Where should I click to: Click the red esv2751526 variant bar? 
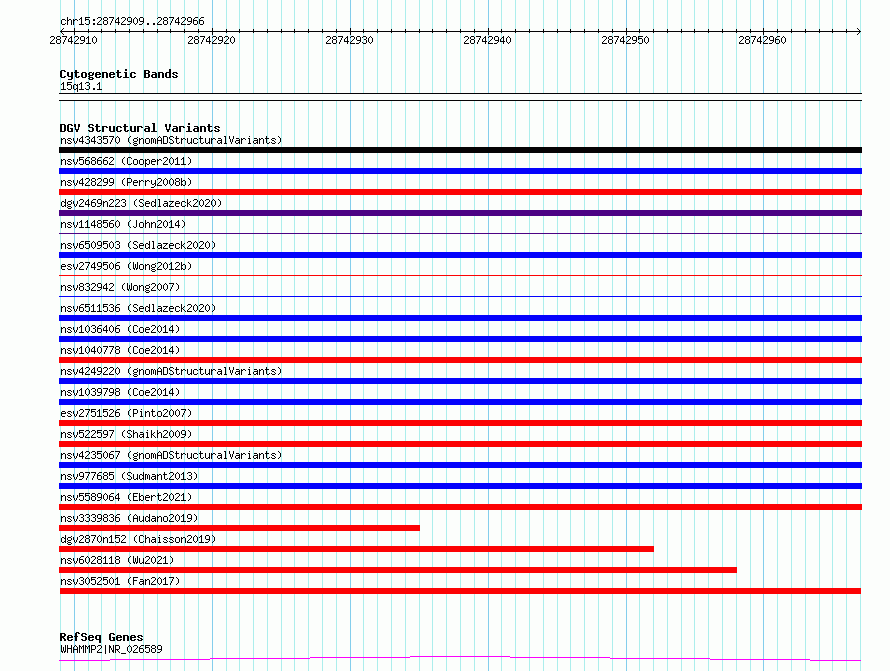point(460,423)
